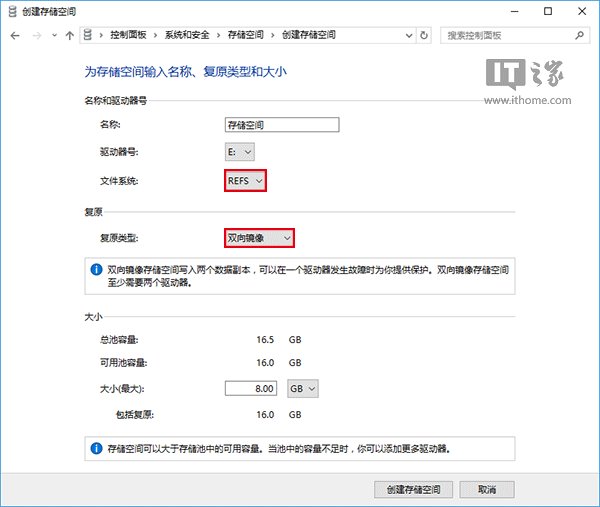Click the forward navigation arrow

(x=36, y=35)
